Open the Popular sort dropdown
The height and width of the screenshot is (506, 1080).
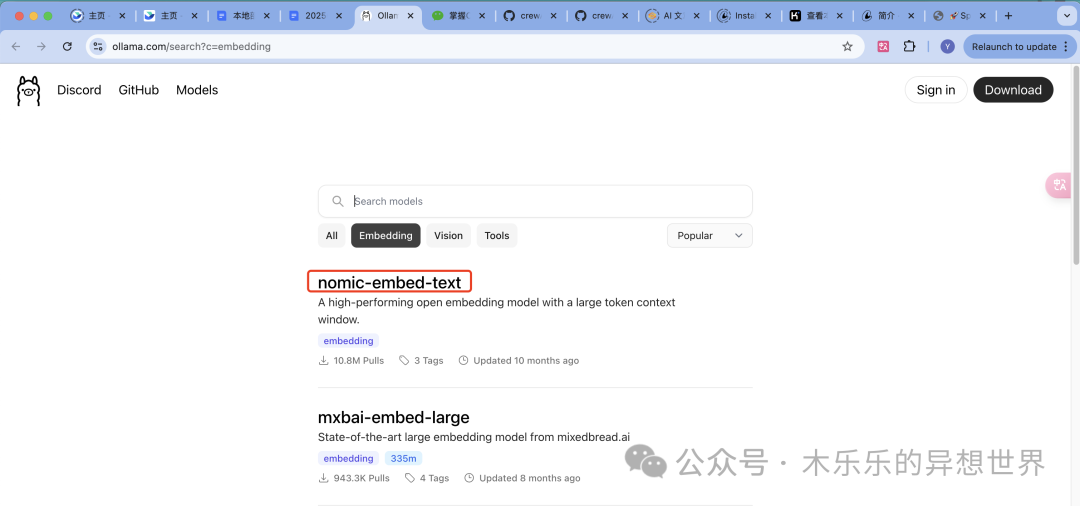(709, 235)
